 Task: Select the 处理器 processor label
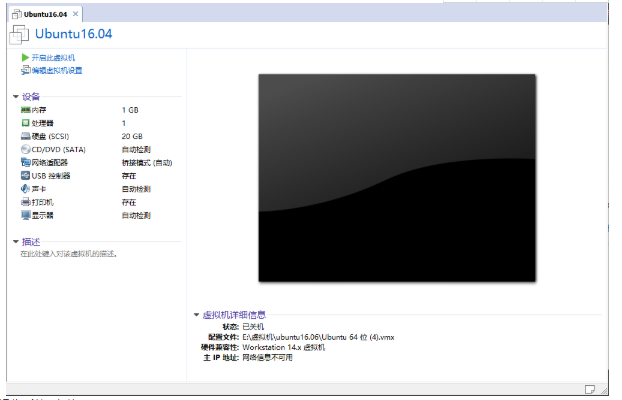[x=42, y=123]
